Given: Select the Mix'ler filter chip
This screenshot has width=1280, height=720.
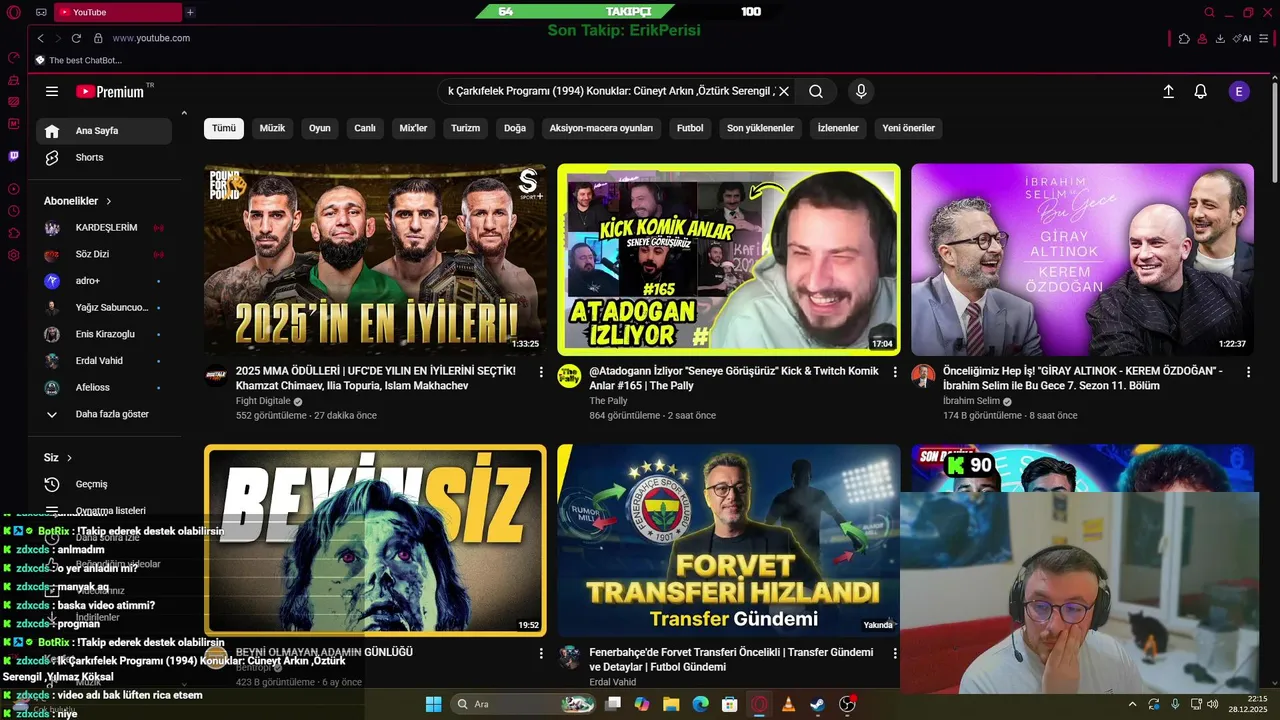Looking at the screenshot, I should tap(413, 128).
